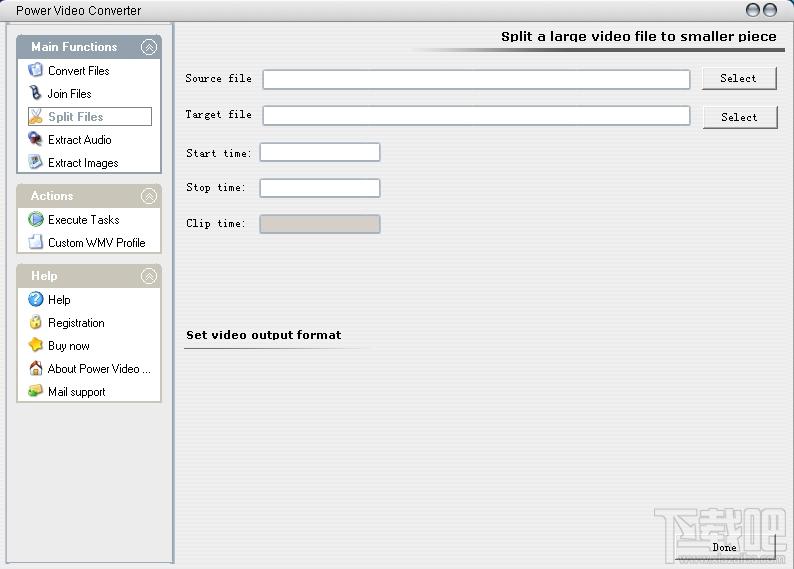The width and height of the screenshot is (794, 569).
Task: Click Select button for Target file
Action: pyautogui.click(x=740, y=117)
